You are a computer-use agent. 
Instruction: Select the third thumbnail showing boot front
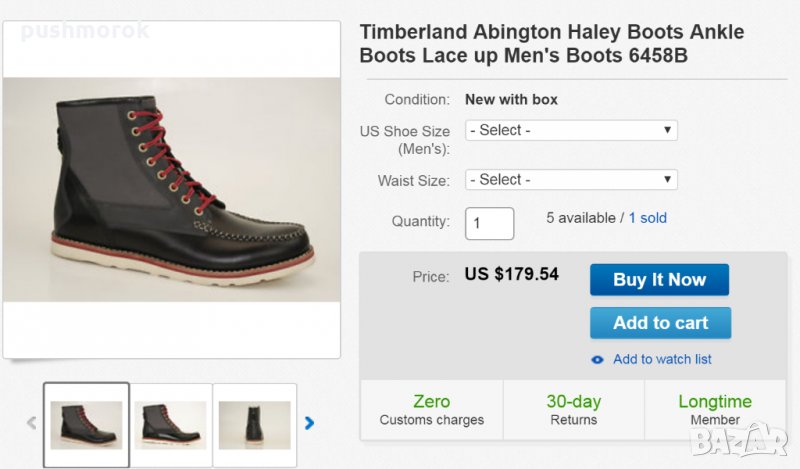pyautogui.click(x=254, y=424)
